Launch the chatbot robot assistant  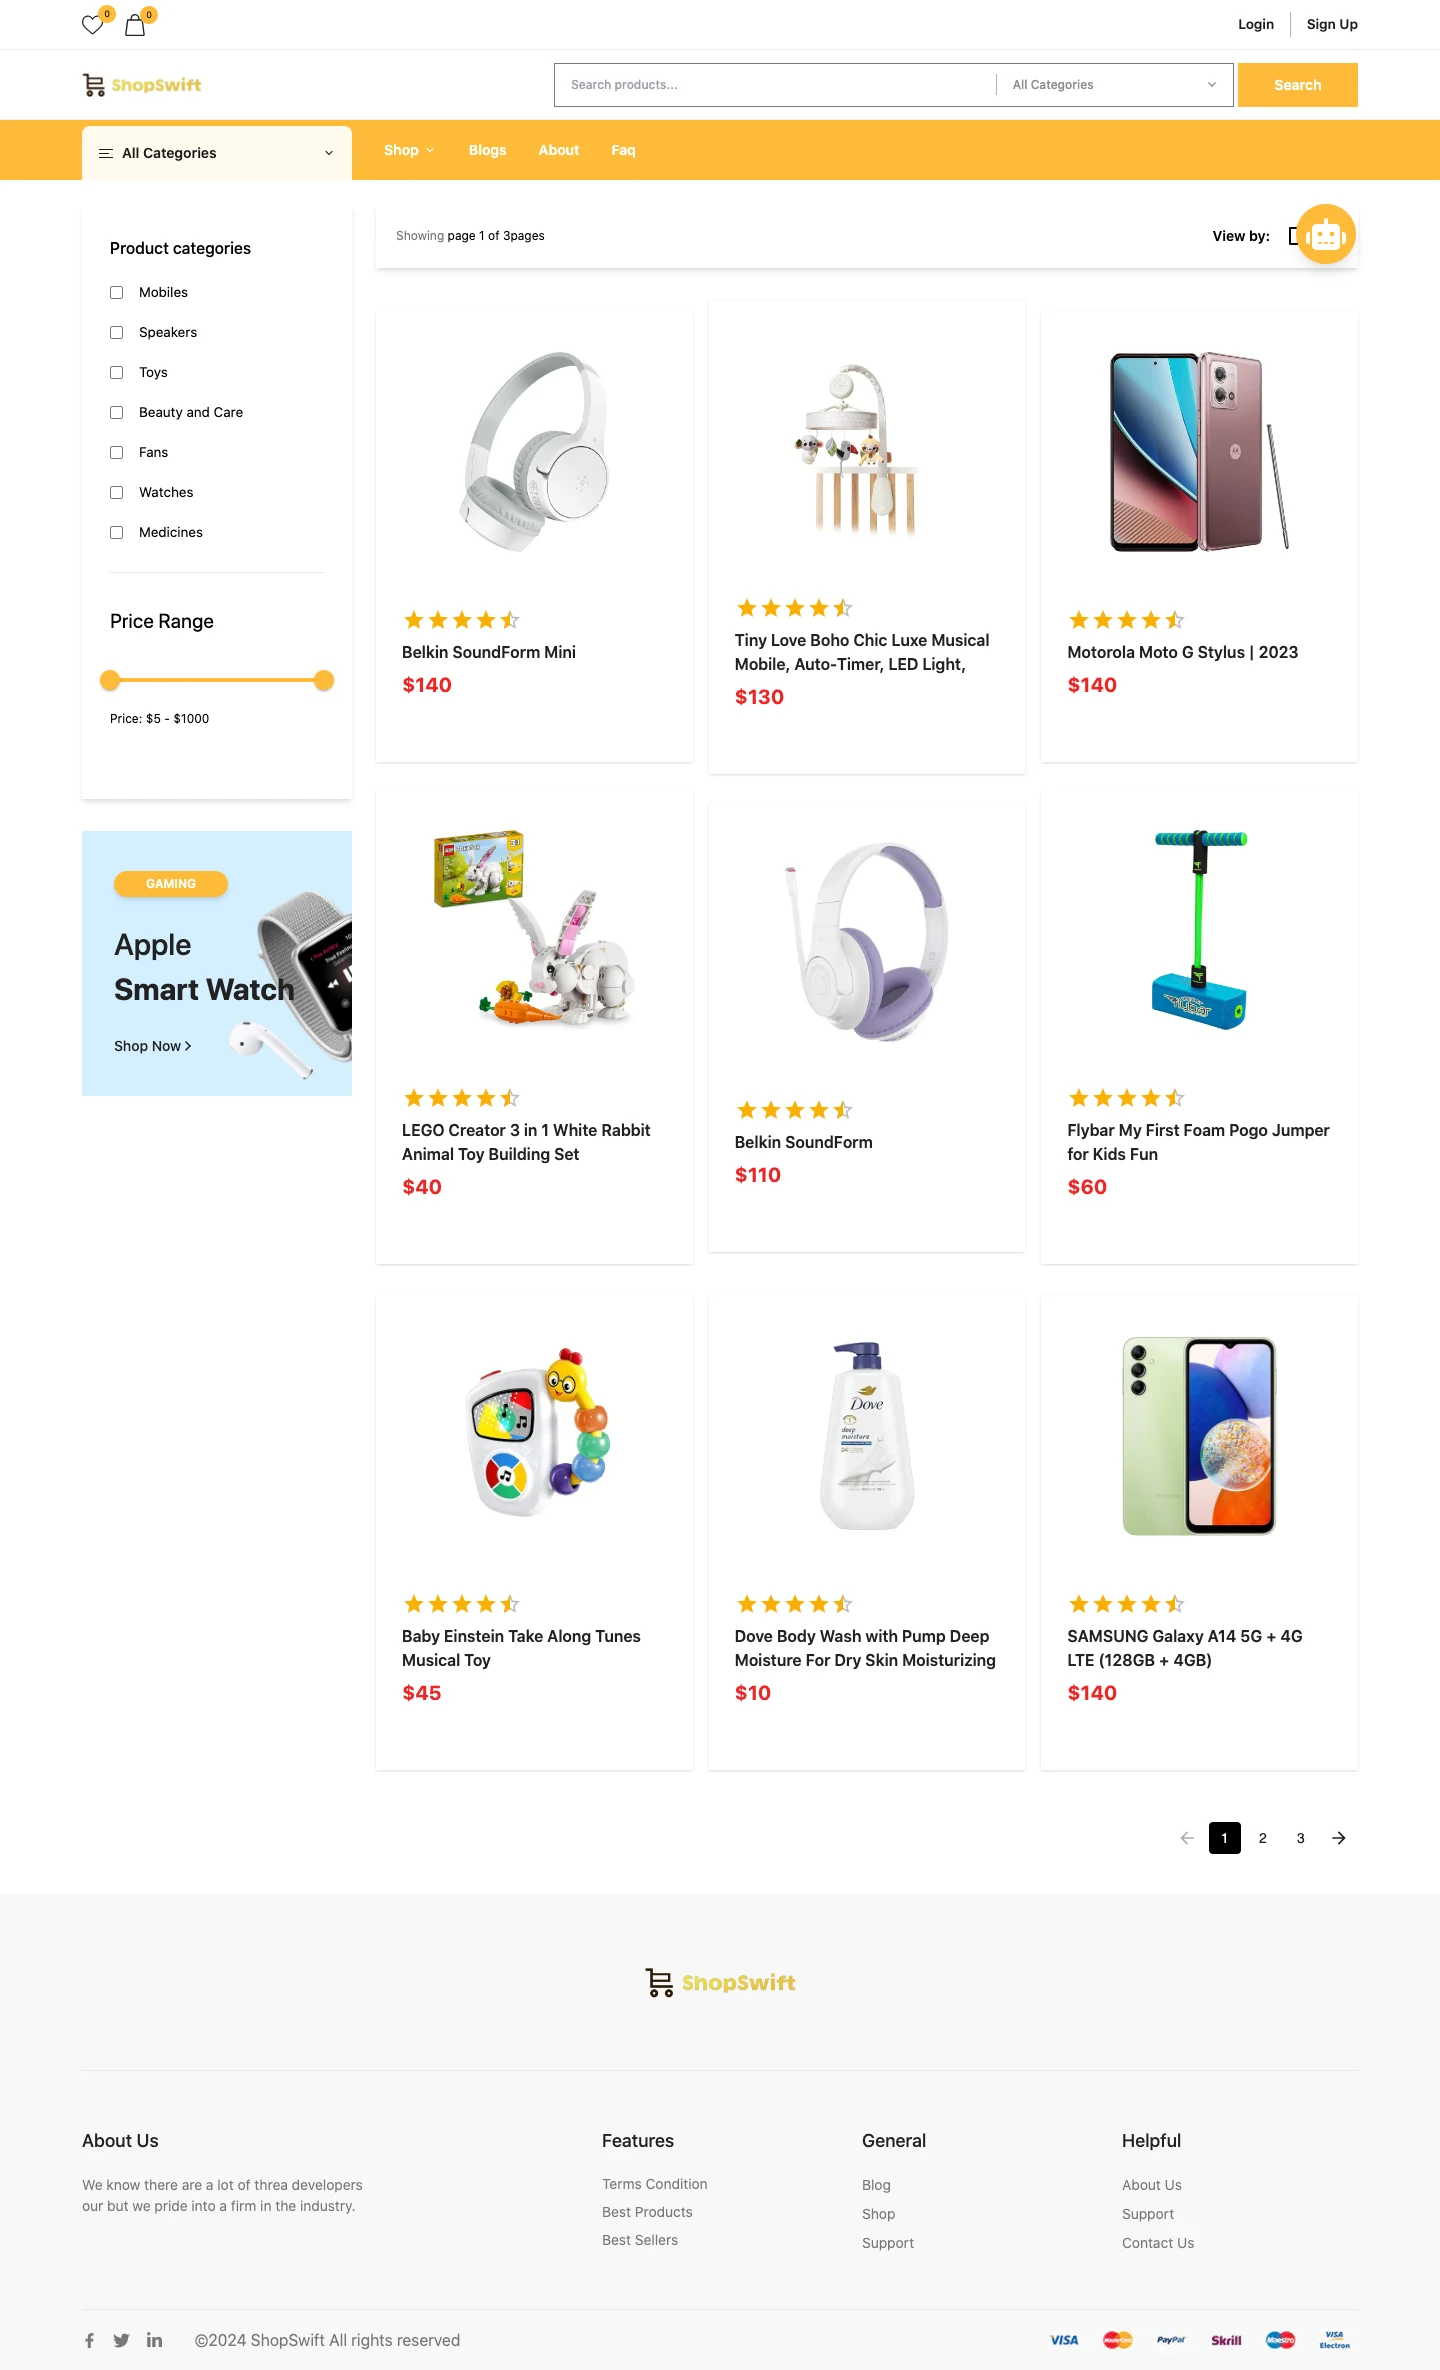1324,234
